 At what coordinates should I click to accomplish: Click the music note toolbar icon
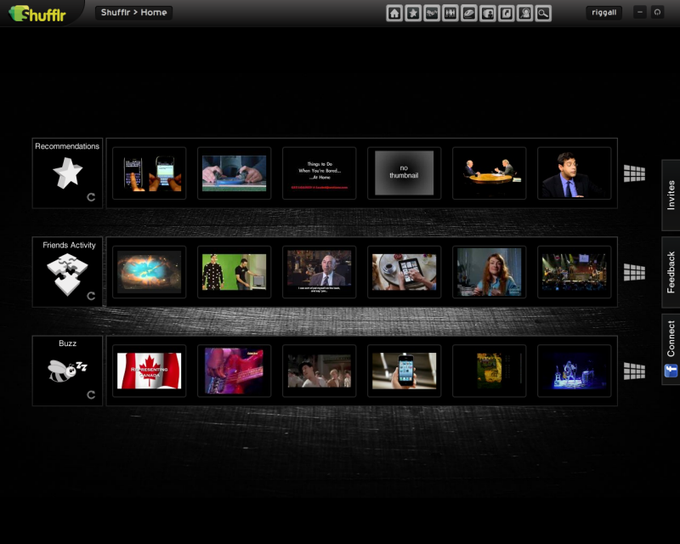click(x=506, y=13)
